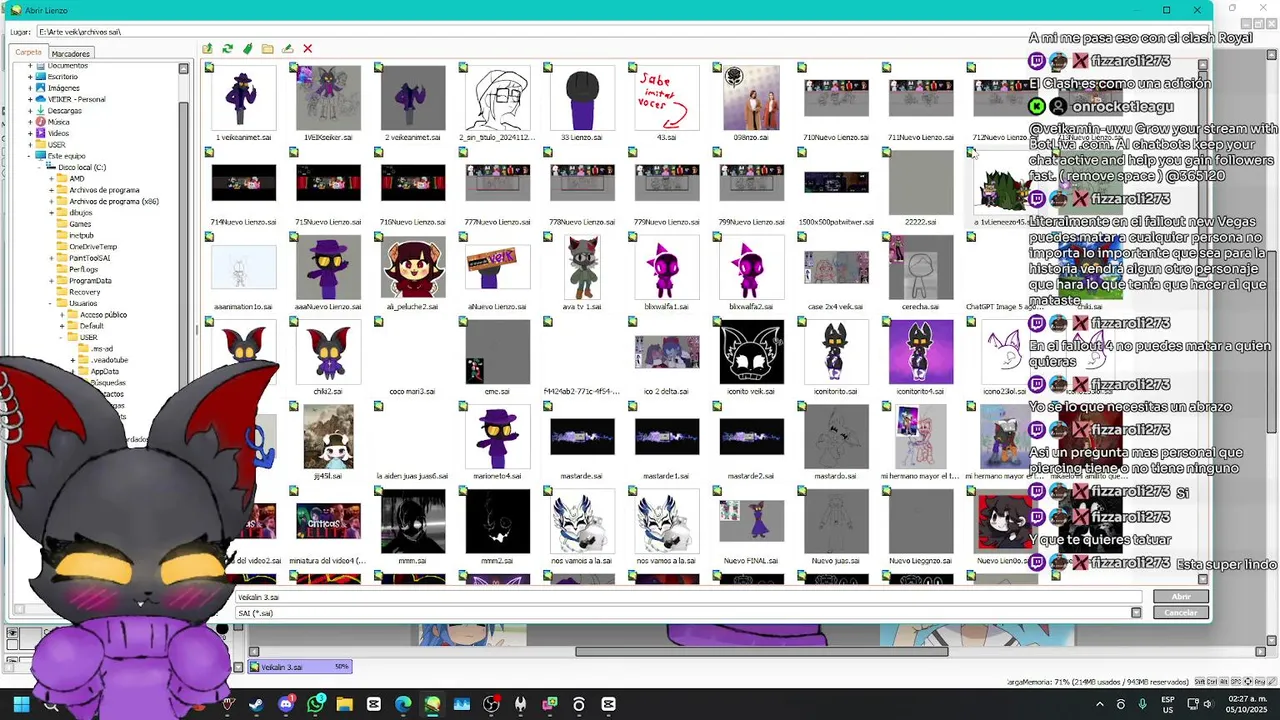Create a new folder with folder icon

[x=267, y=48]
